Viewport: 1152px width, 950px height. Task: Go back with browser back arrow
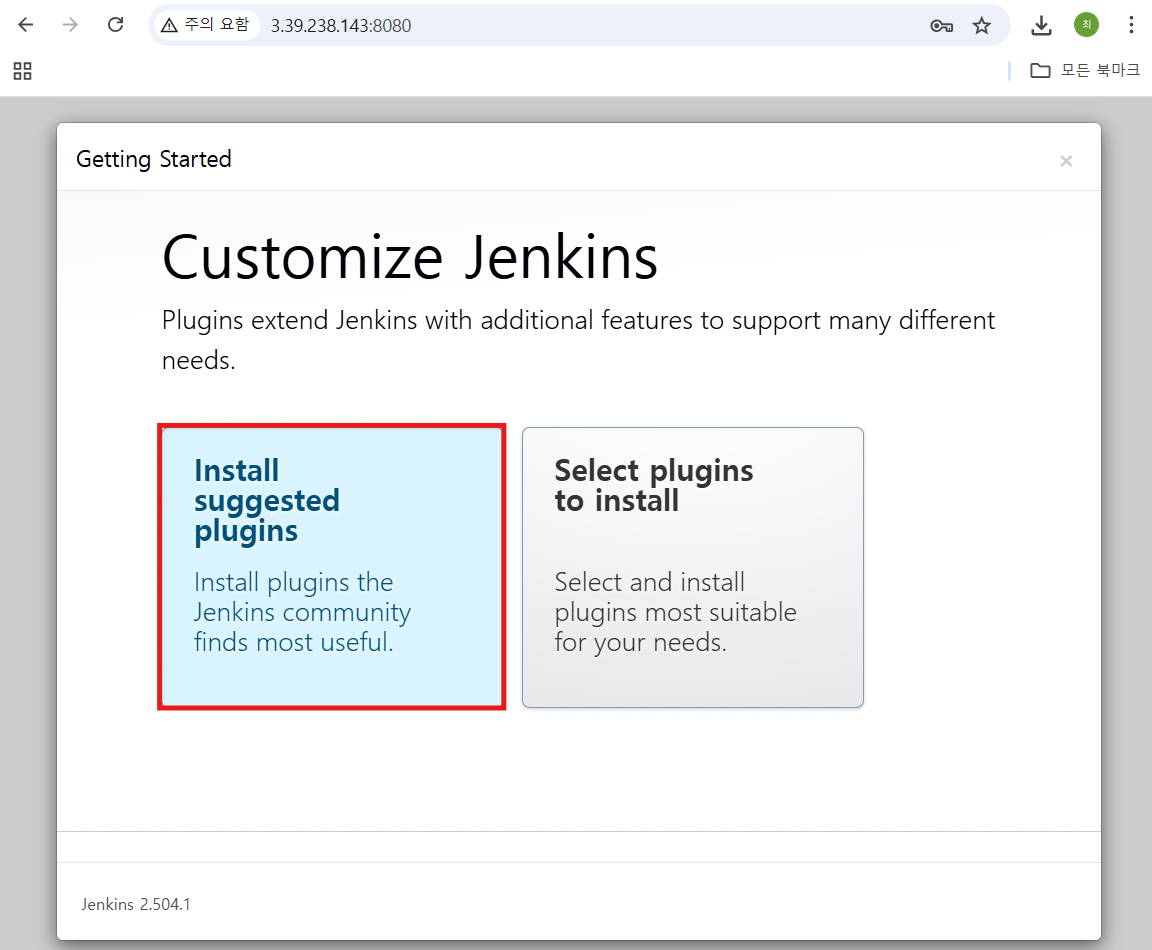point(26,25)
